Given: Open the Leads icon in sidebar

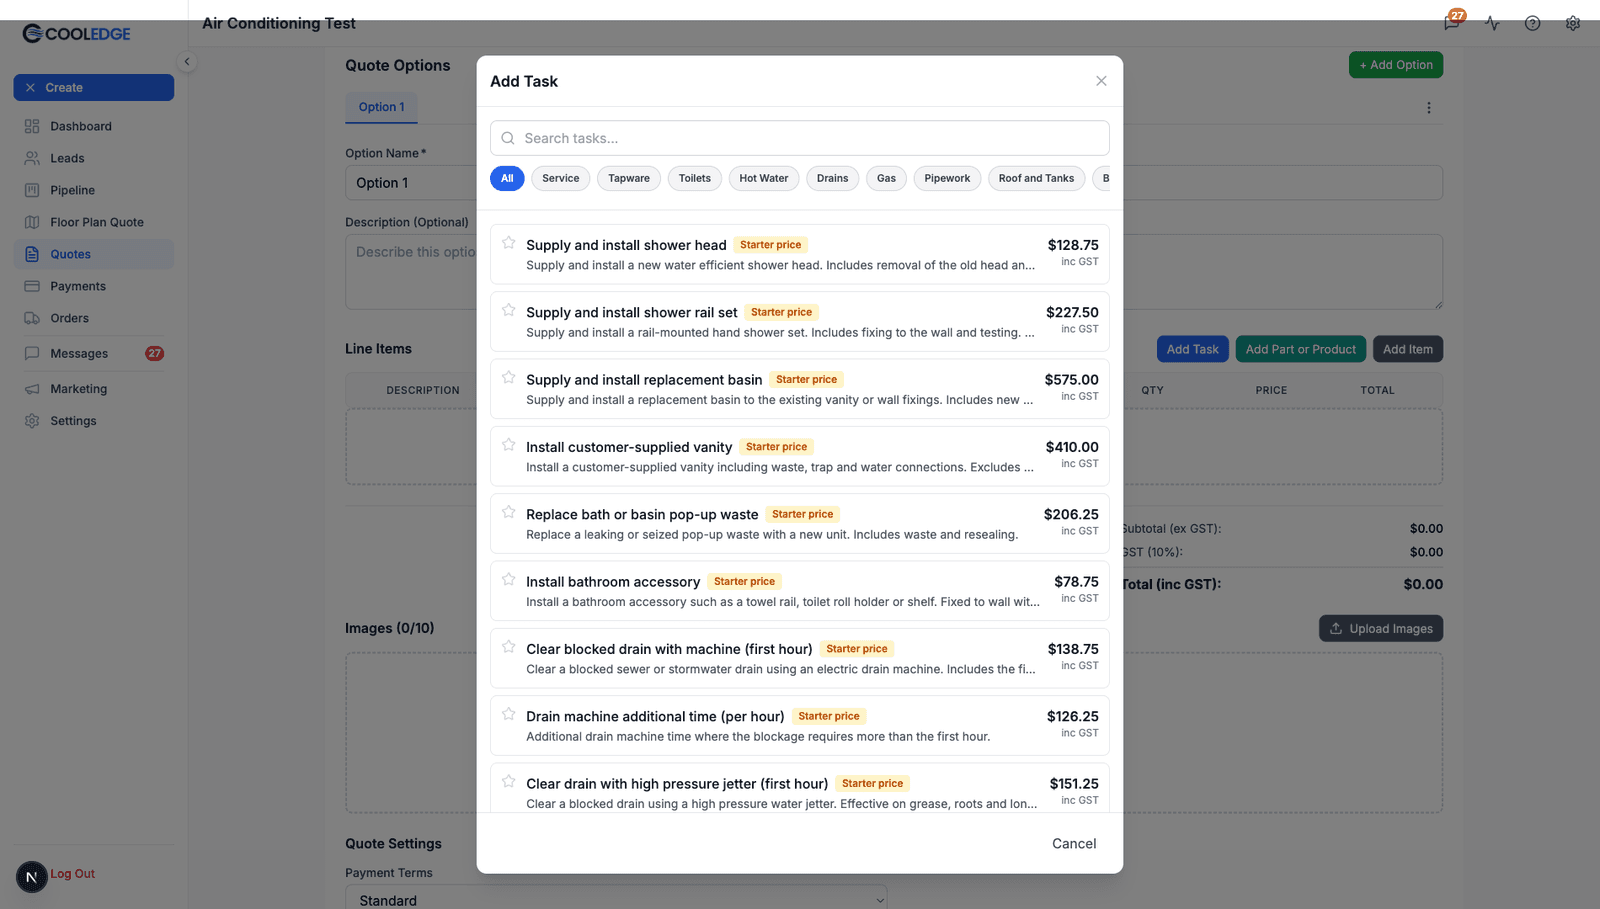Looking at the screenshot, I should click(32, 158).
